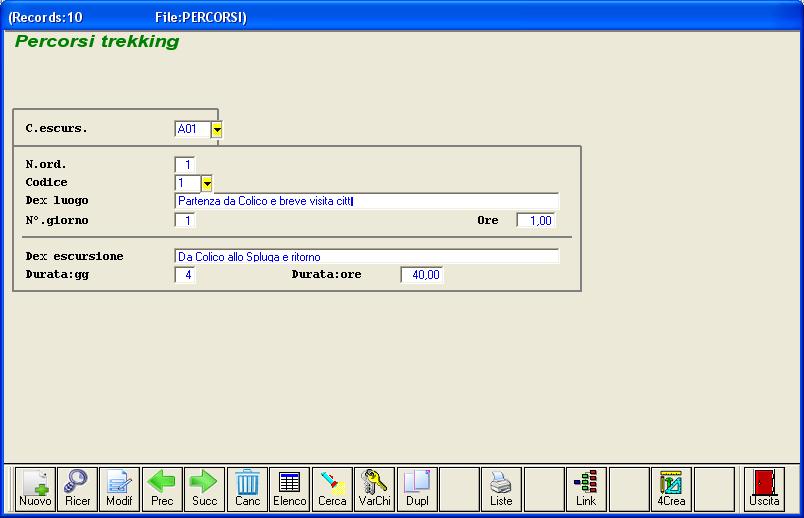Click the Durata:ore field showing 40,00
Screen dimensions: 804x518
click(x=421, y=275)
